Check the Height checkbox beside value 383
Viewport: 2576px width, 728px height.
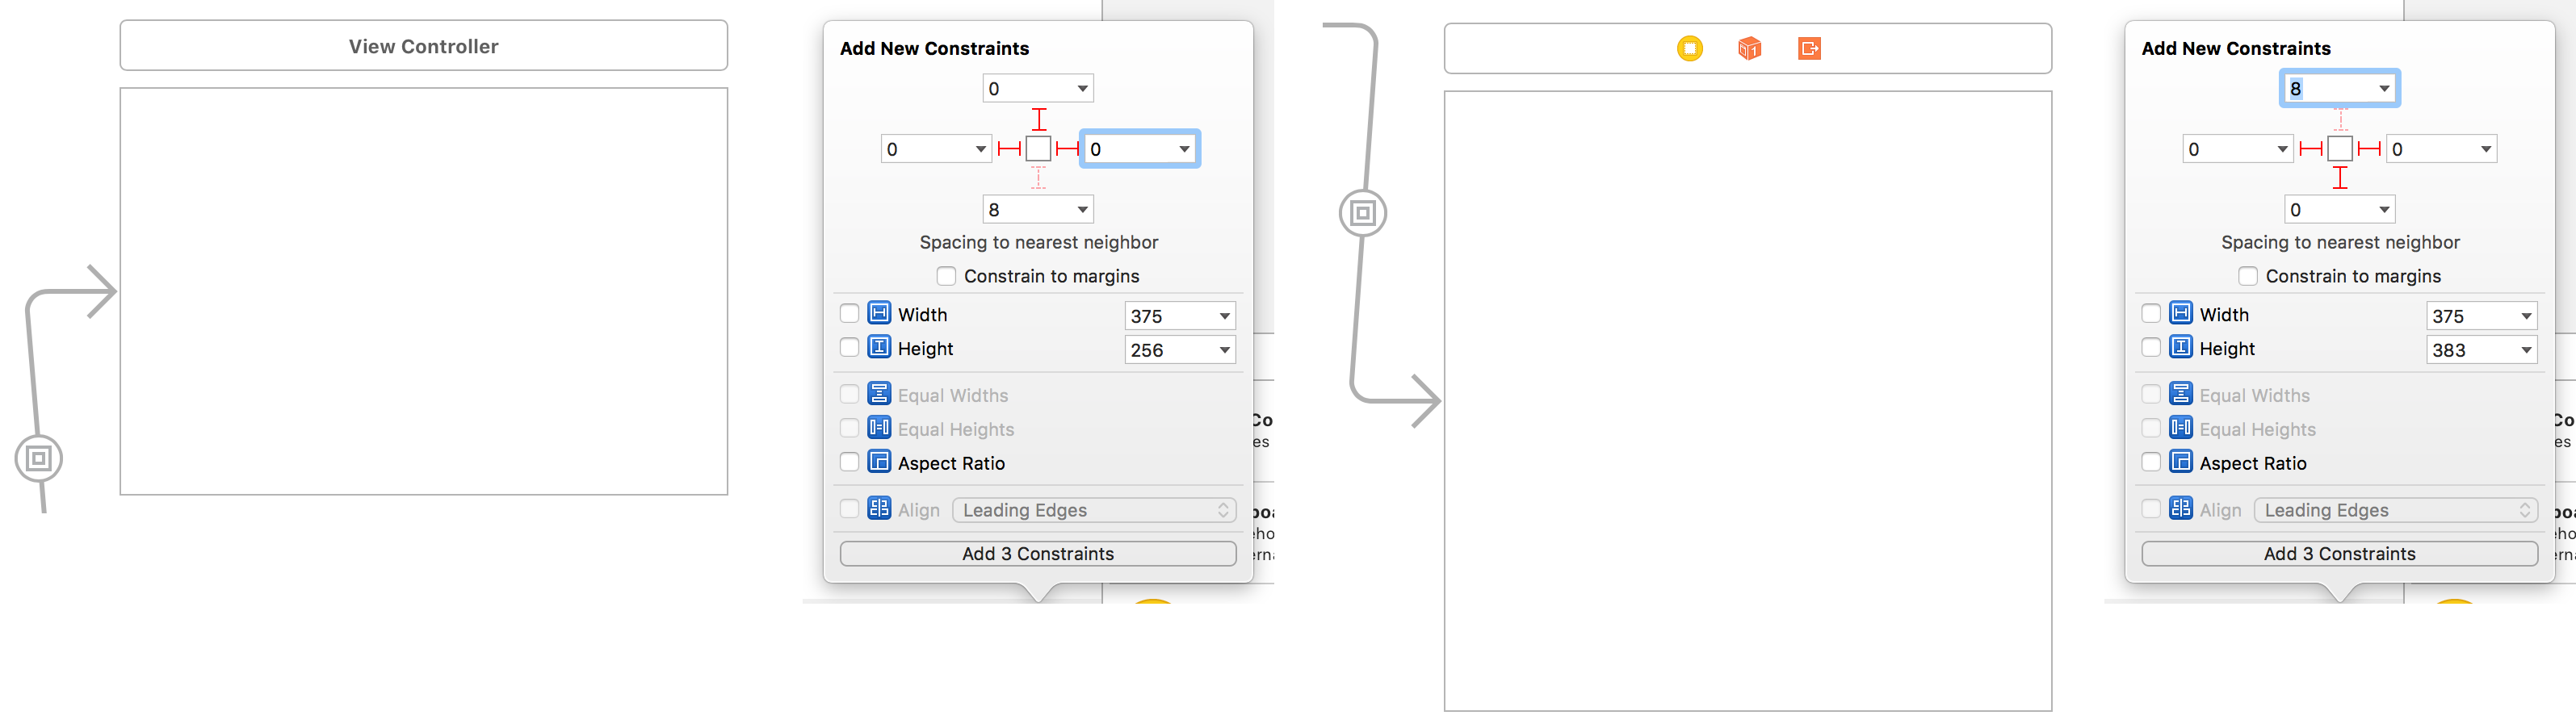(x=2151, y=347)
